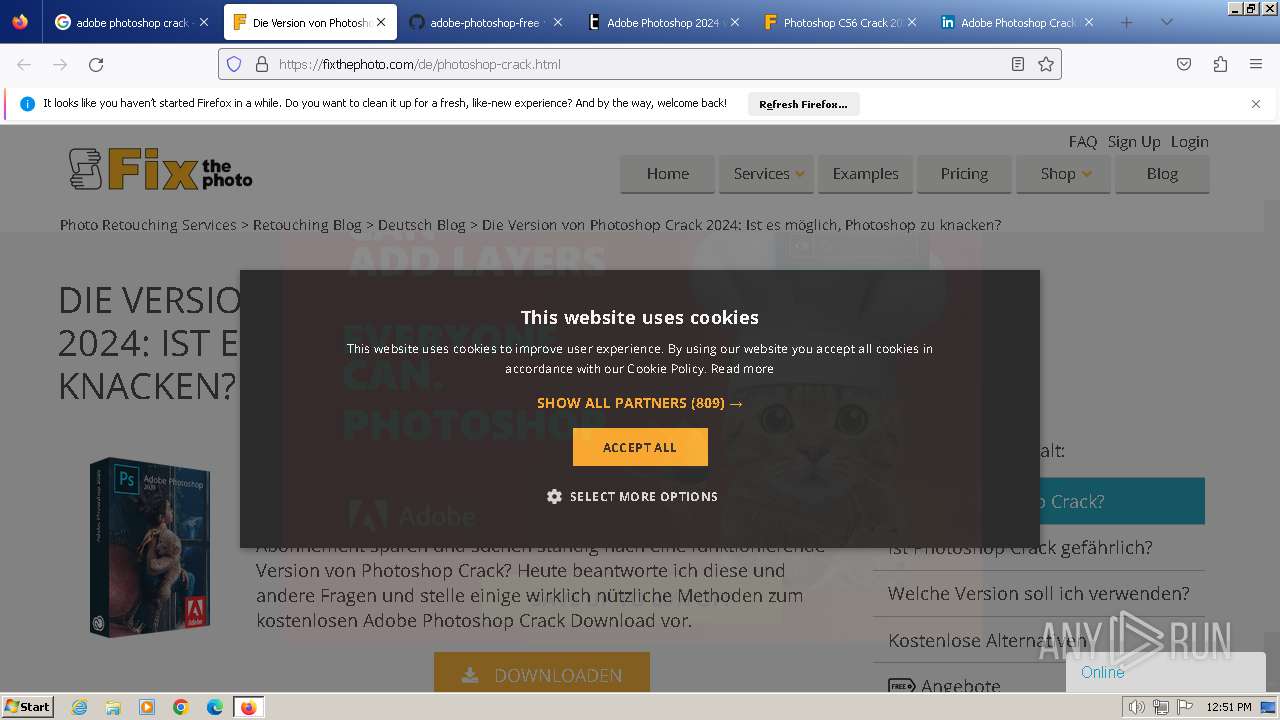1280x720 pixels.
Task: Bookmark this page with the star icon
Action: click(x=1046, y=64)
